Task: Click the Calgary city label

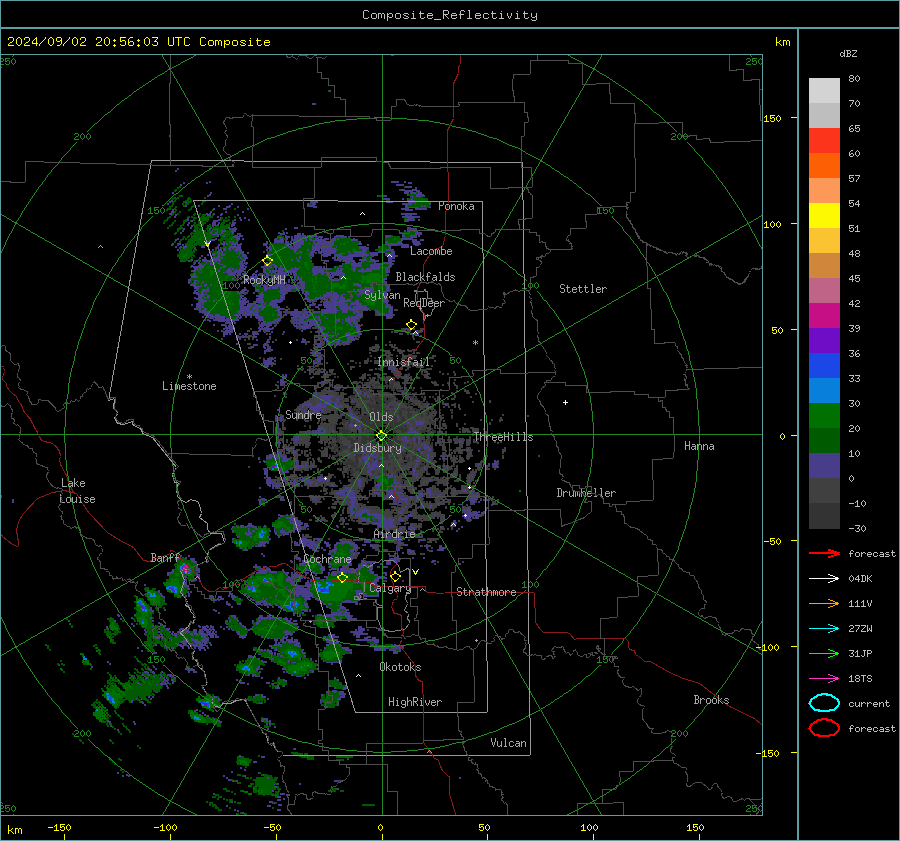Action: (x=390, y=588)
